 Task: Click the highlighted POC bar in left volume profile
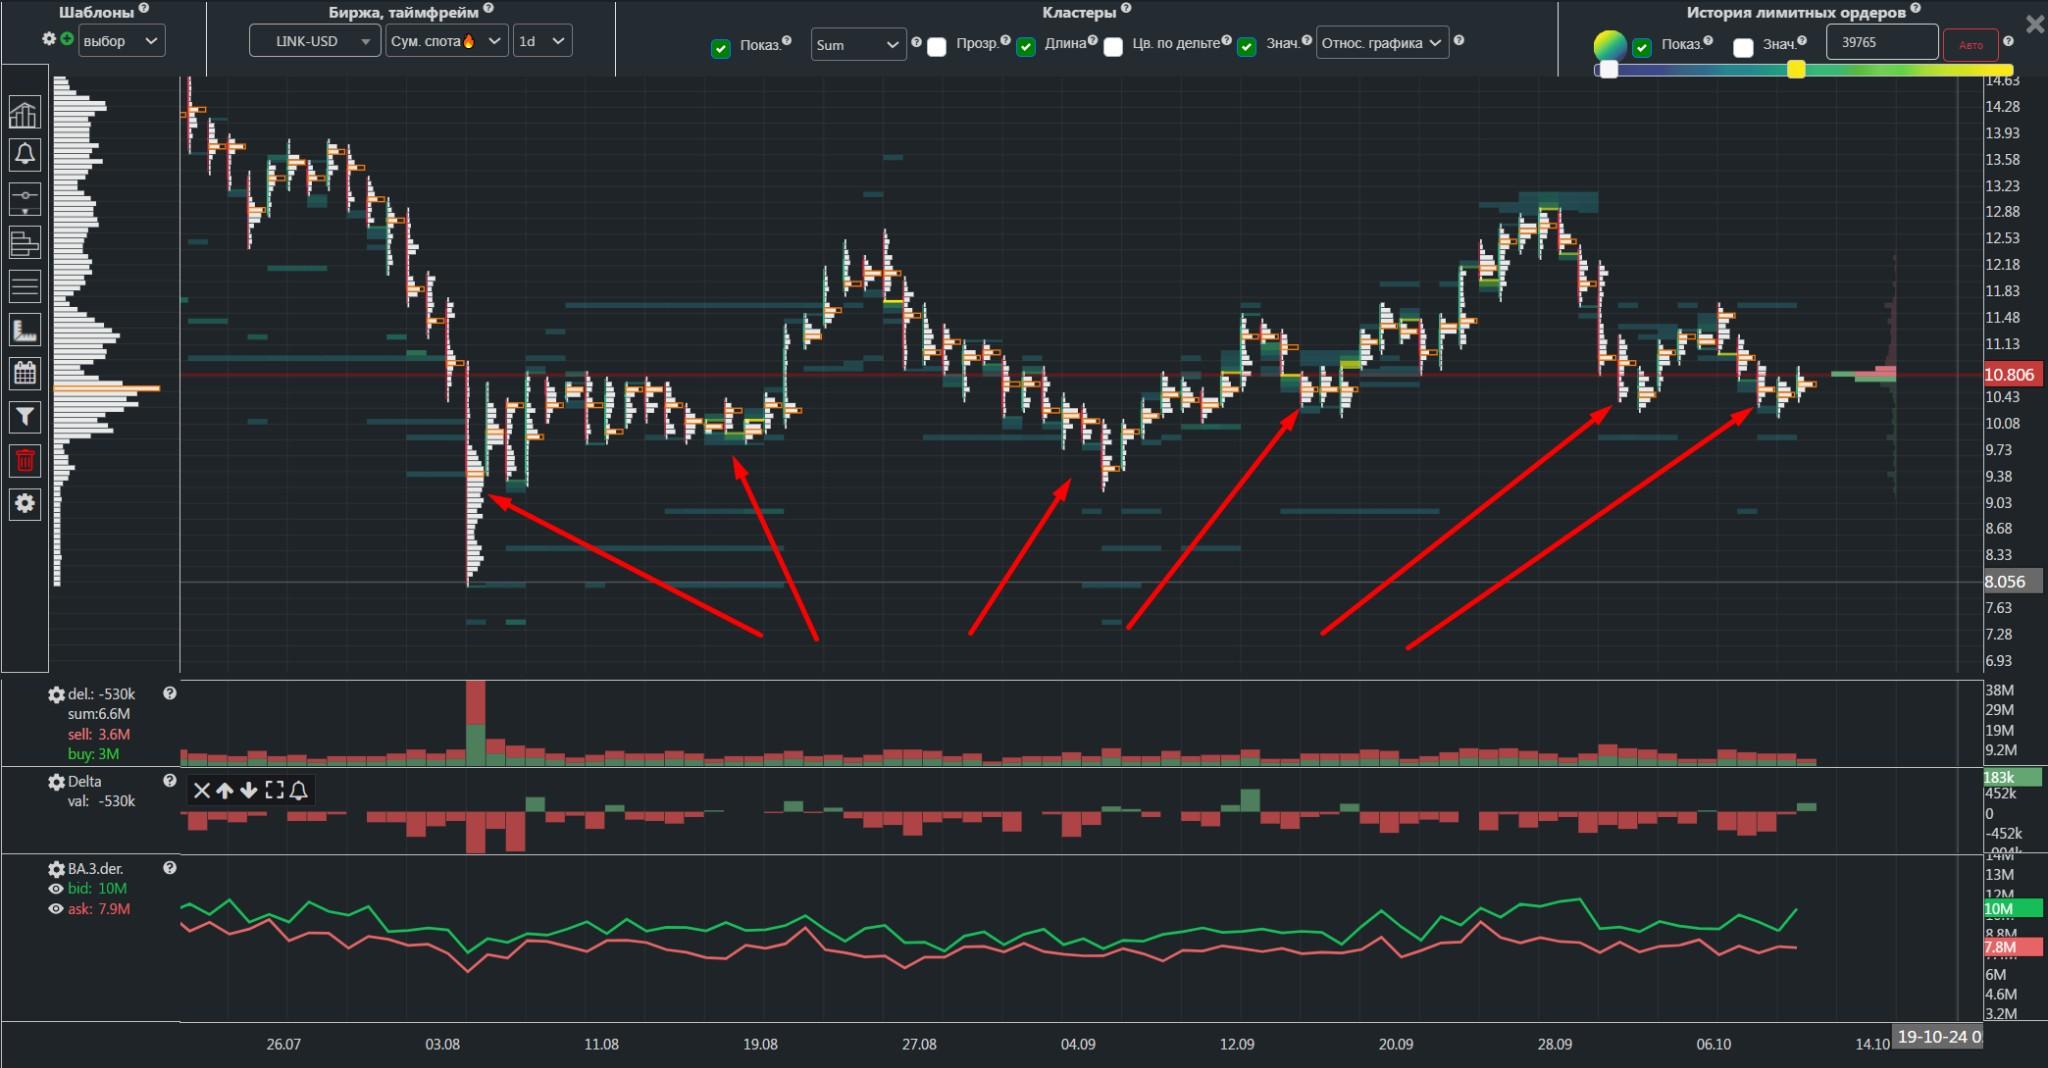[106, 388]
